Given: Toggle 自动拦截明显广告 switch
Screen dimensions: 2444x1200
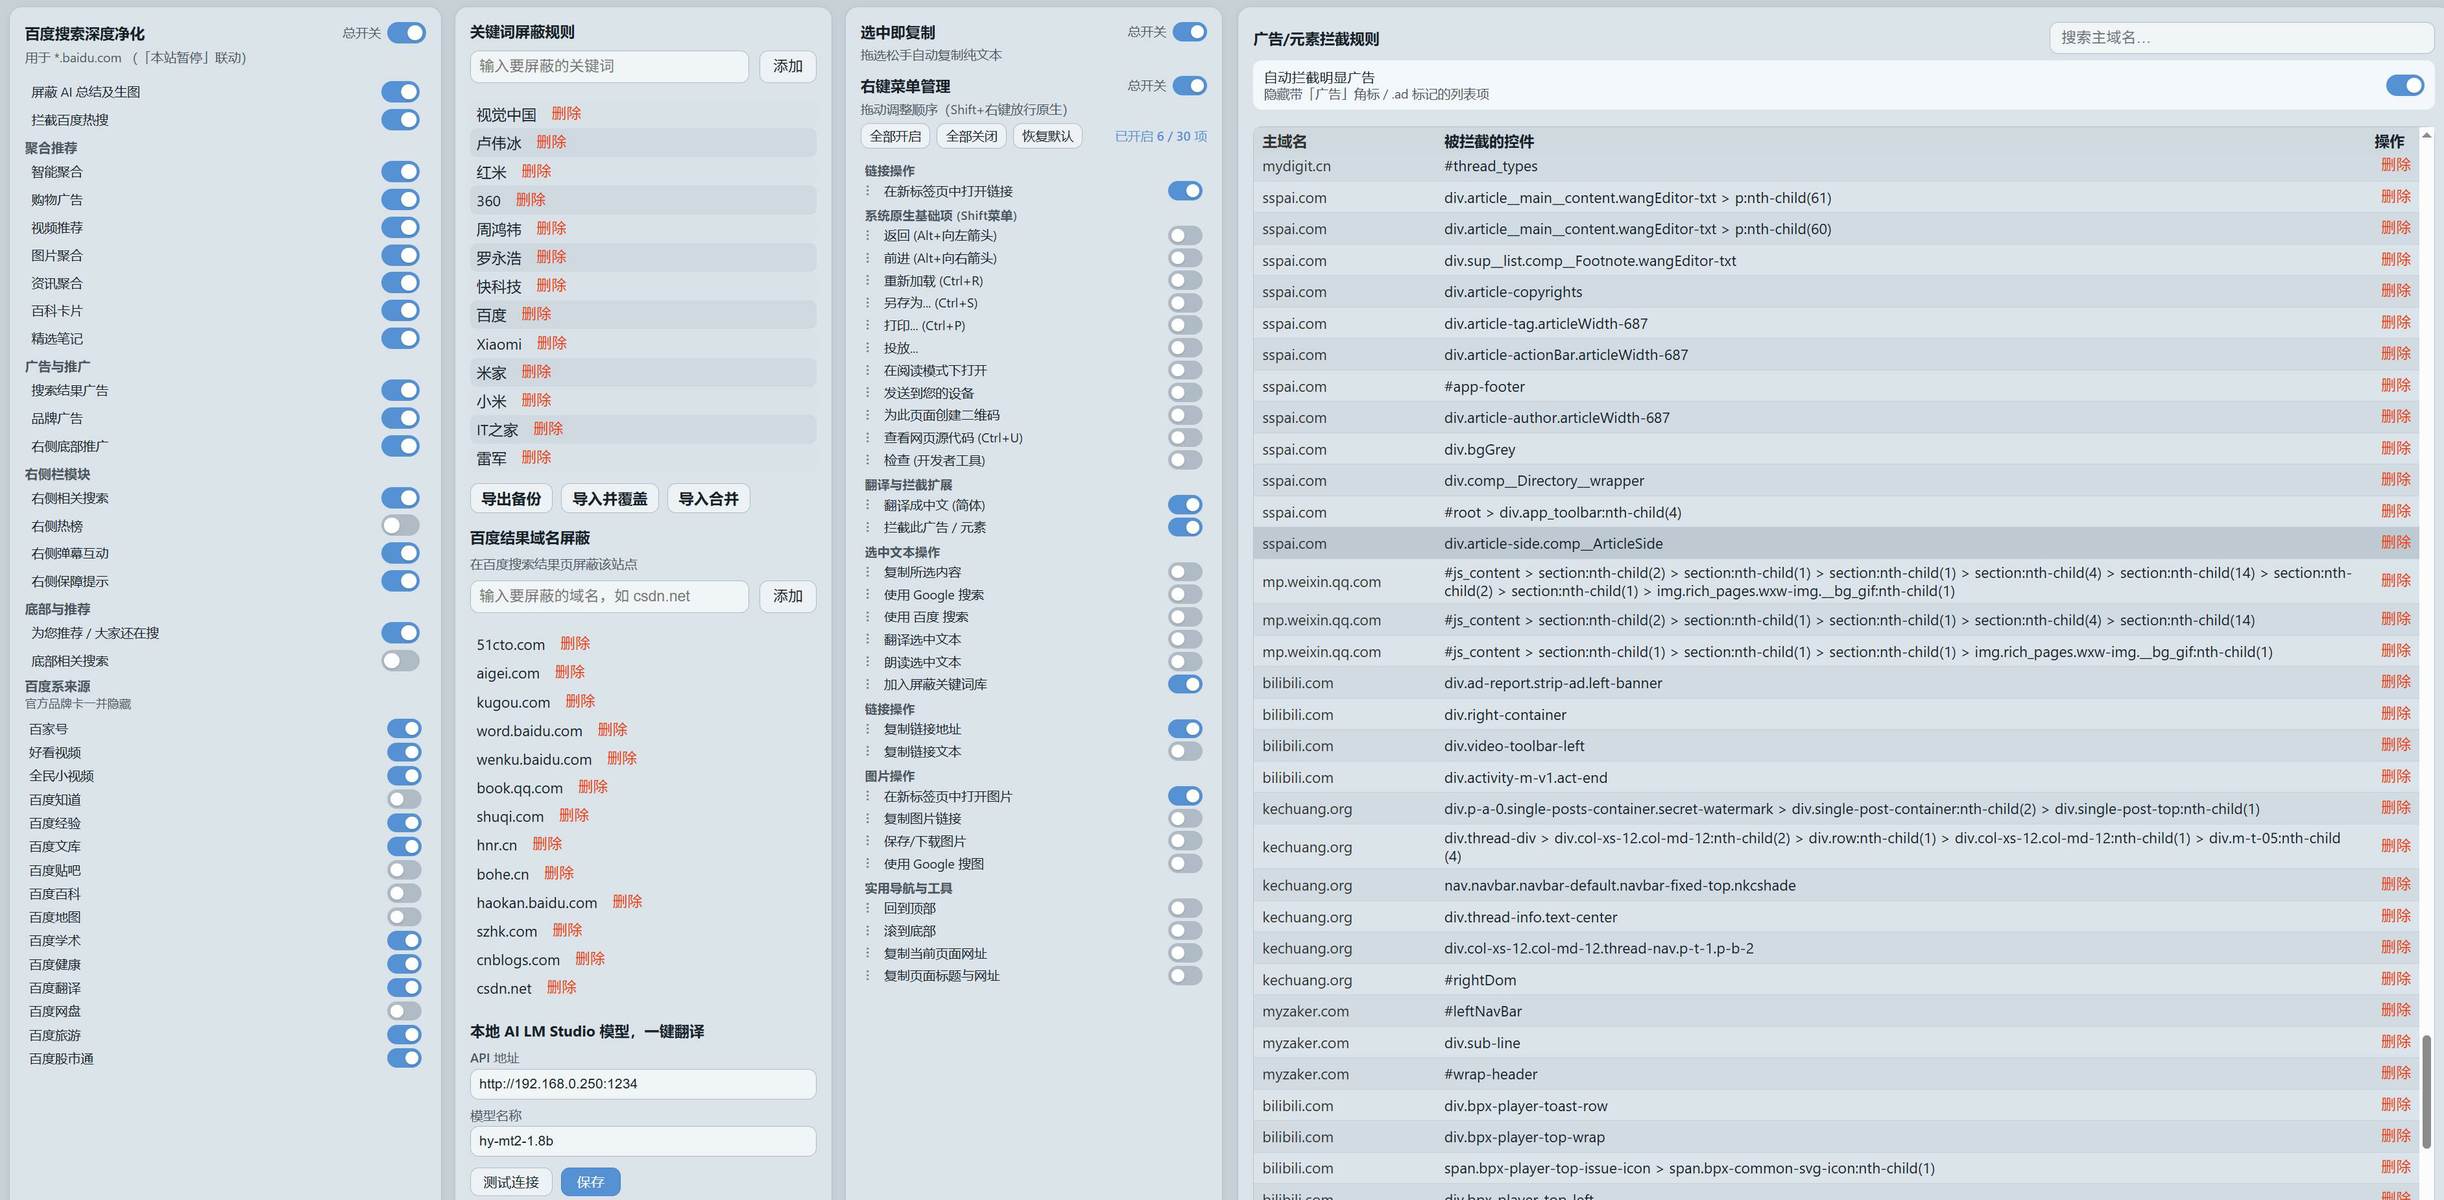Looking at the screenshot, I should (2404, 86).
